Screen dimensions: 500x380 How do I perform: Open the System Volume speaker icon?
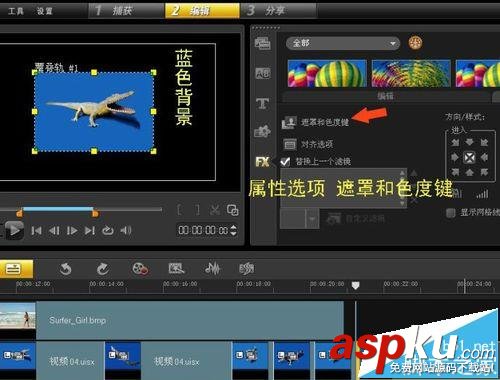(x=126, y=230)
